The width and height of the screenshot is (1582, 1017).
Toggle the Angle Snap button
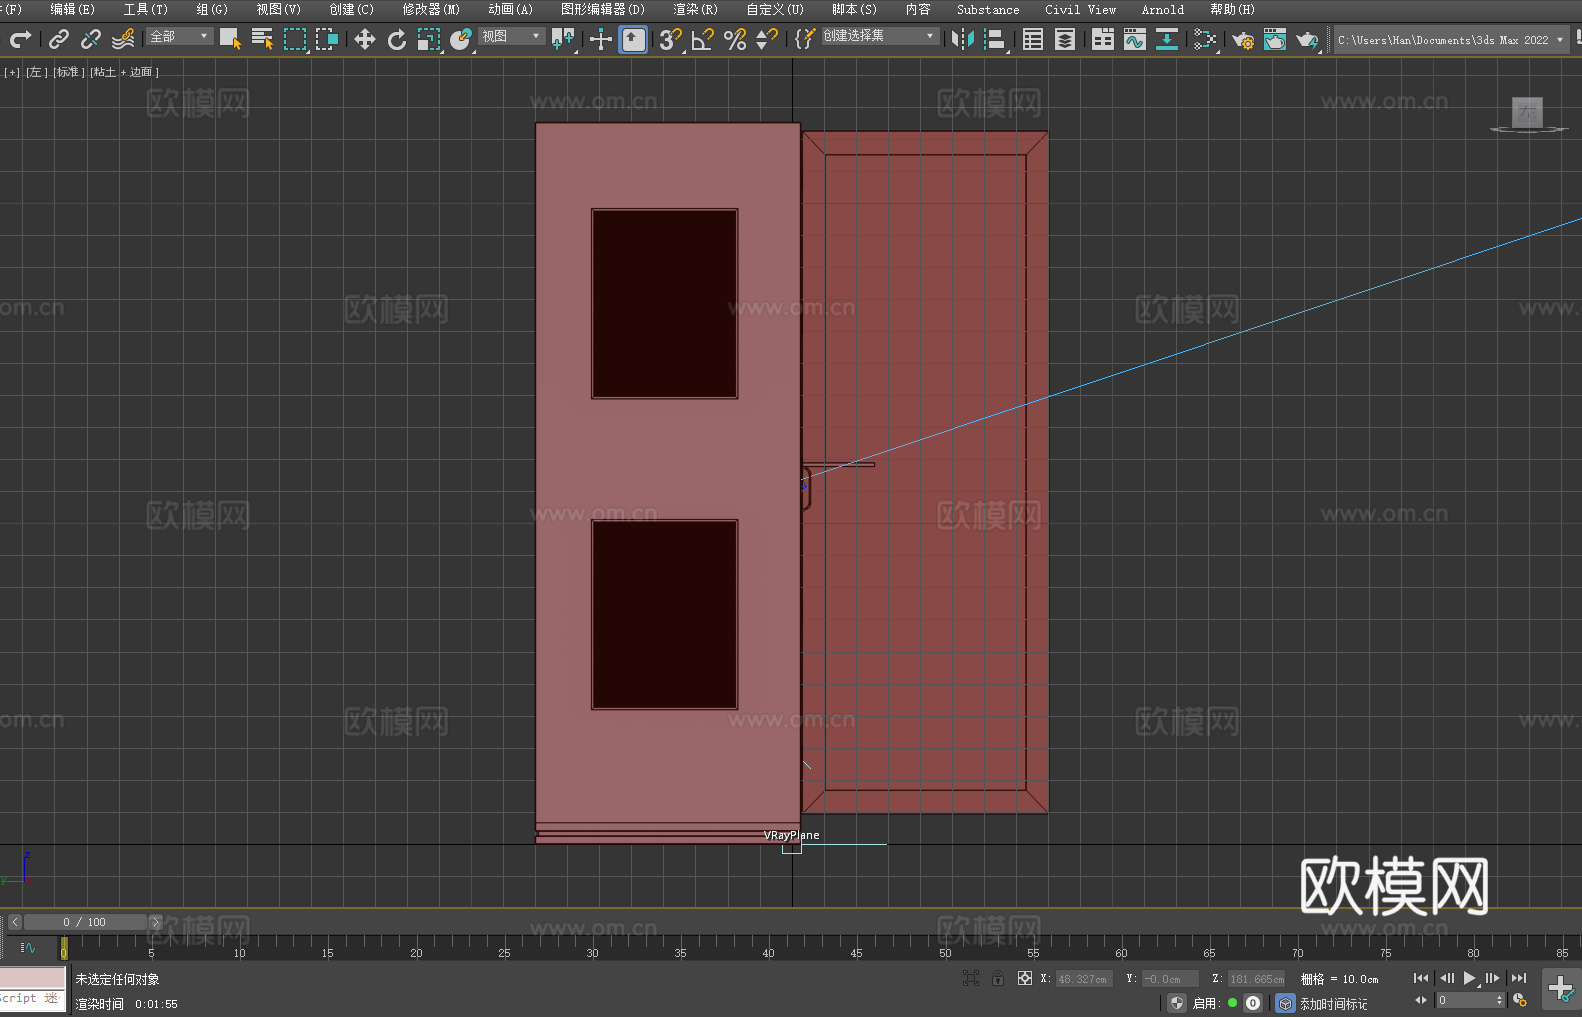click(703, 39)
